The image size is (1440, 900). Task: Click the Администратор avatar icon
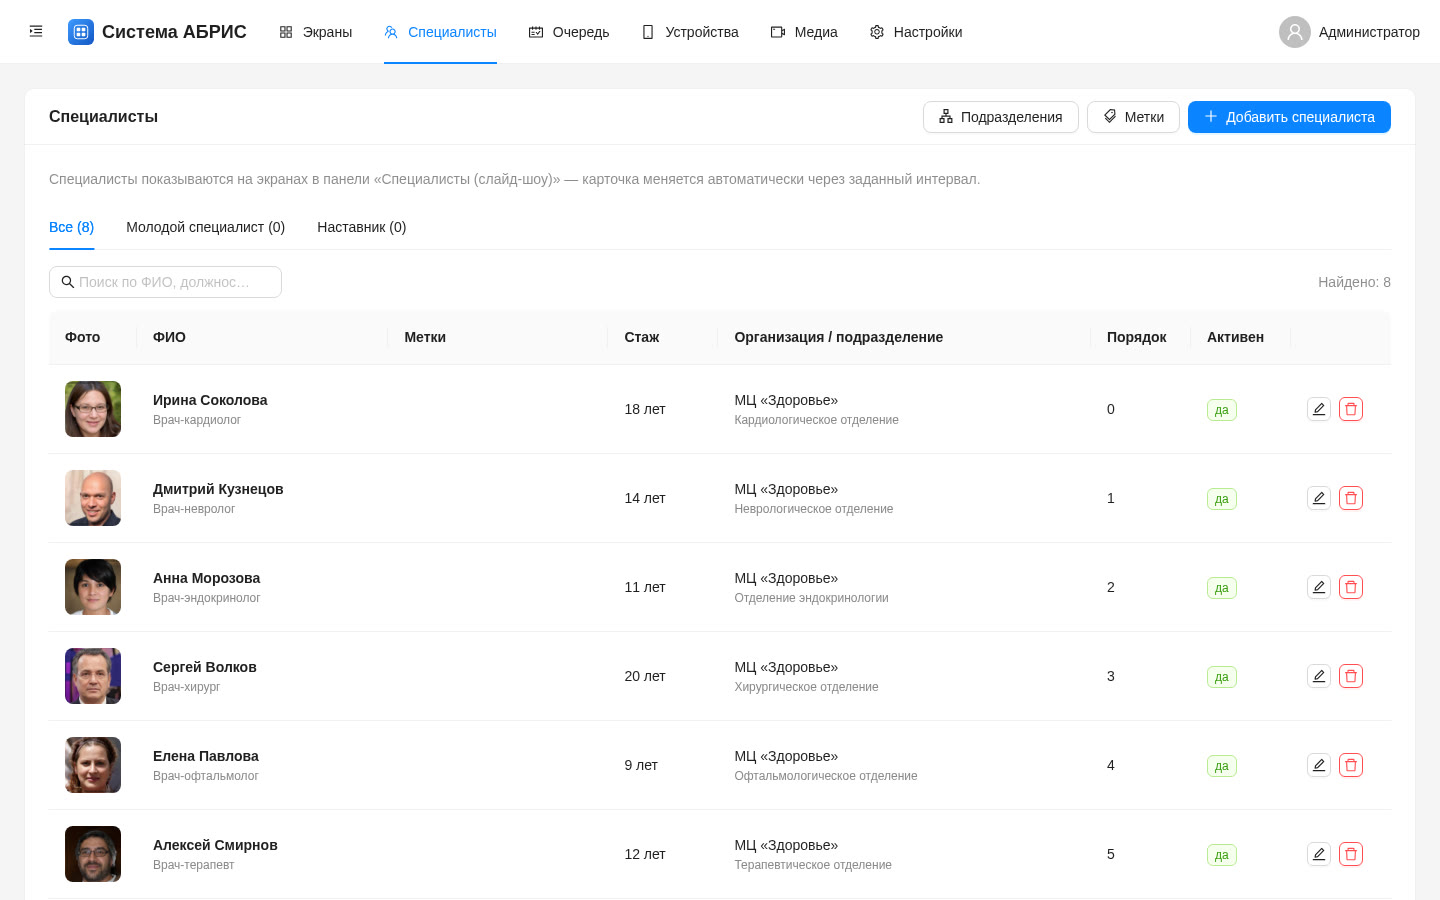pyautogui.click(x=1295, y=32)
